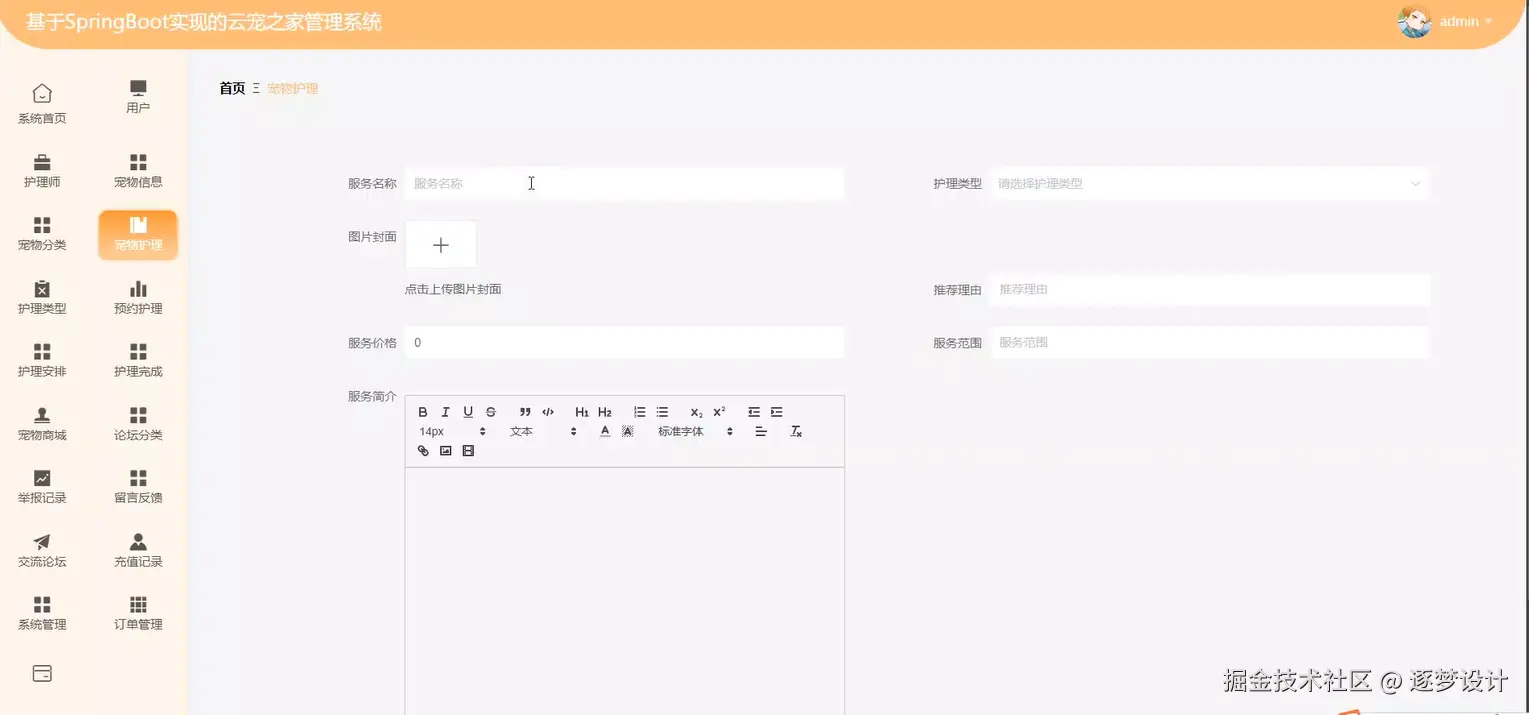Open 交流论坛 in the sidebar
The image size is (1529, 715).
[42, 551]
